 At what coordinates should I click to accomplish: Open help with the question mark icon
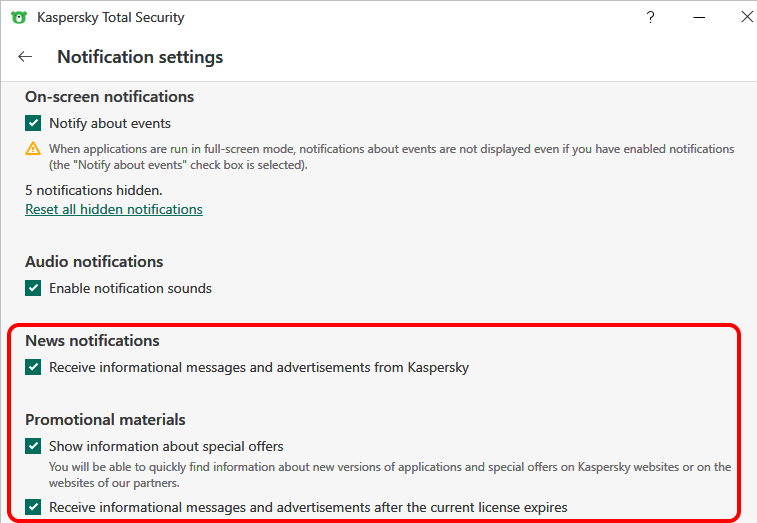point(650,17)
